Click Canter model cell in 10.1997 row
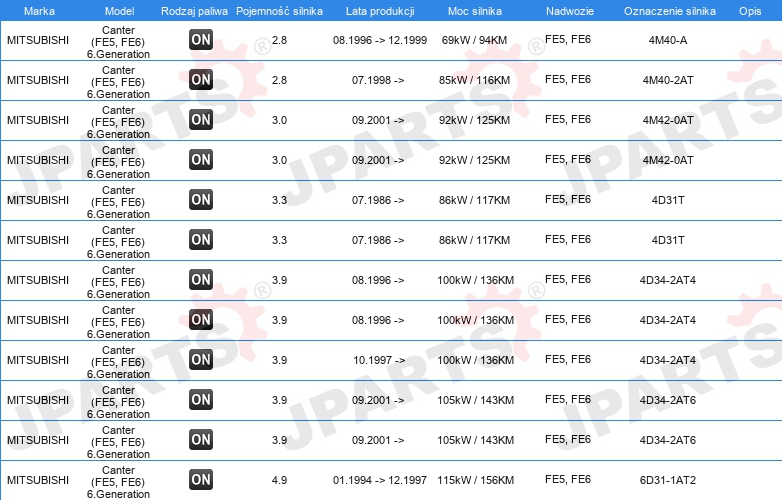 (x=118, y=362)
